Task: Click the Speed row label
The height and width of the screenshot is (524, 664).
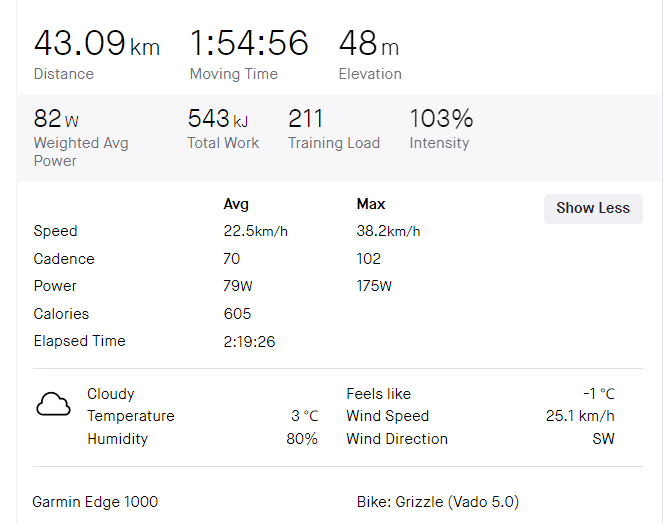Action: pyautogui.click(x=55, y=231)
